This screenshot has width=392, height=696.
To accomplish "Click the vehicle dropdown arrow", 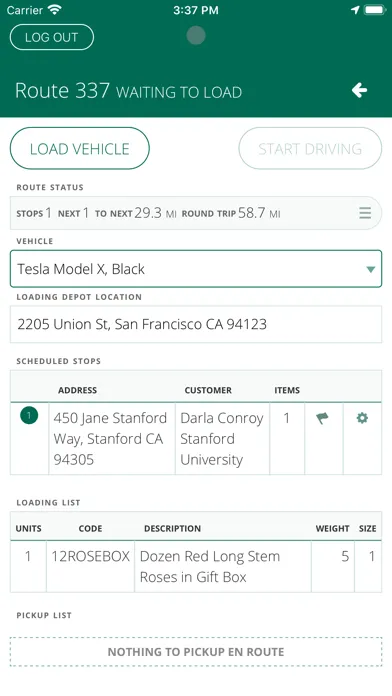I will (x=371, y=269).
